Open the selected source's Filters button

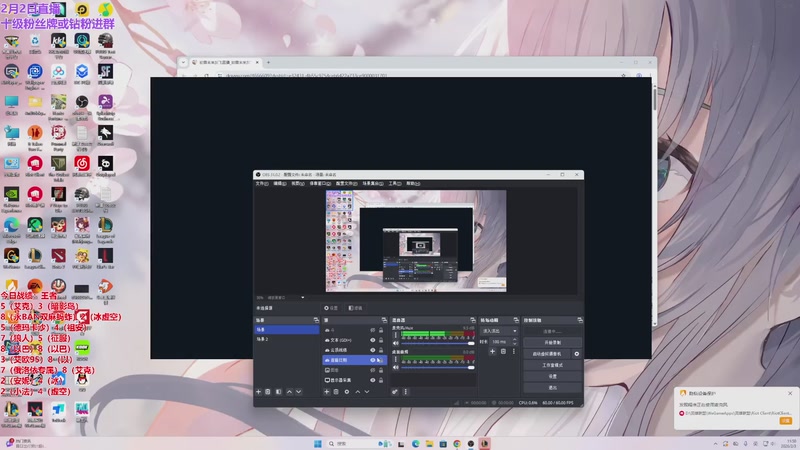pos(355,308)
